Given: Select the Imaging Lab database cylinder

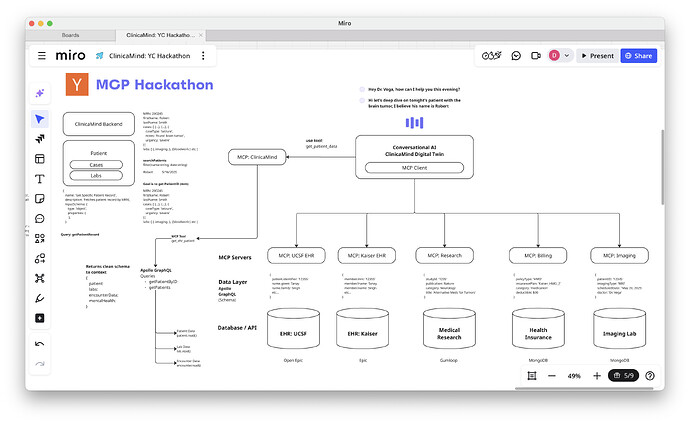Looking at the screenshot, I should pos(619,329).
